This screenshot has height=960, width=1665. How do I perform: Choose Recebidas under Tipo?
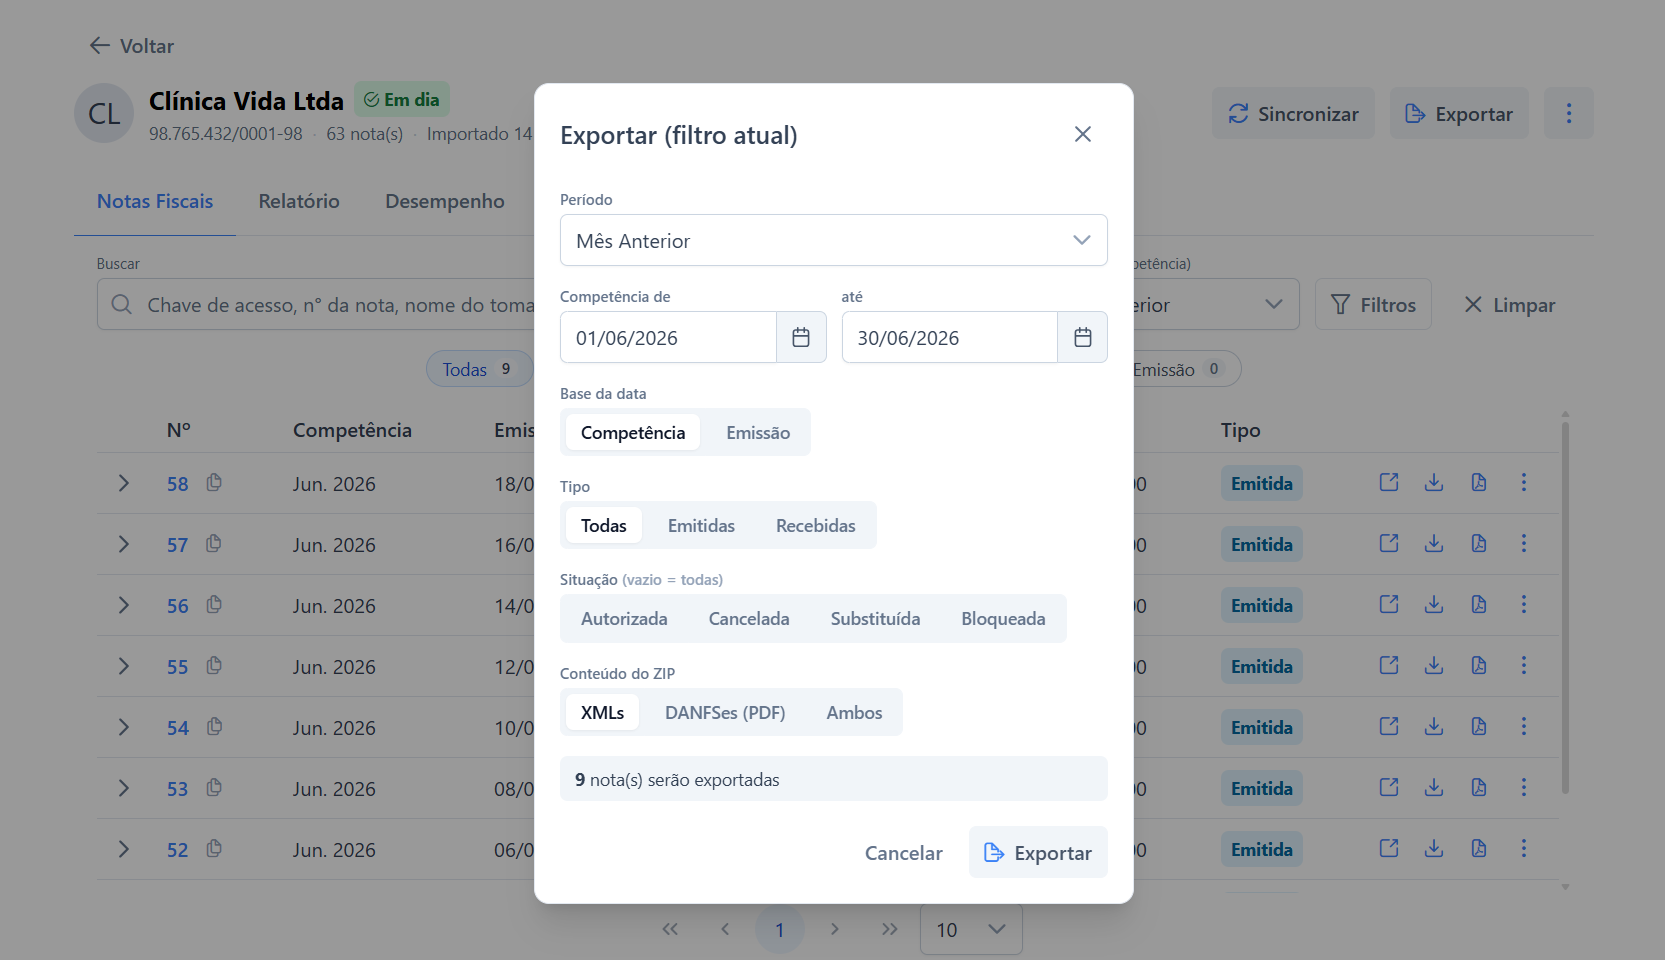(816, 526)
